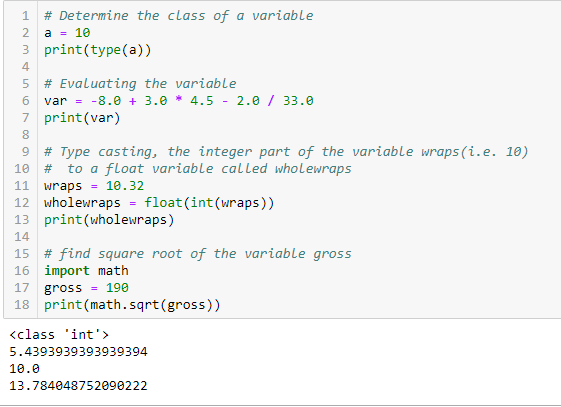The height and width of the screenshot is (407, 561).
Task: Click the value 33.0 in var expression
Action: 298,101
